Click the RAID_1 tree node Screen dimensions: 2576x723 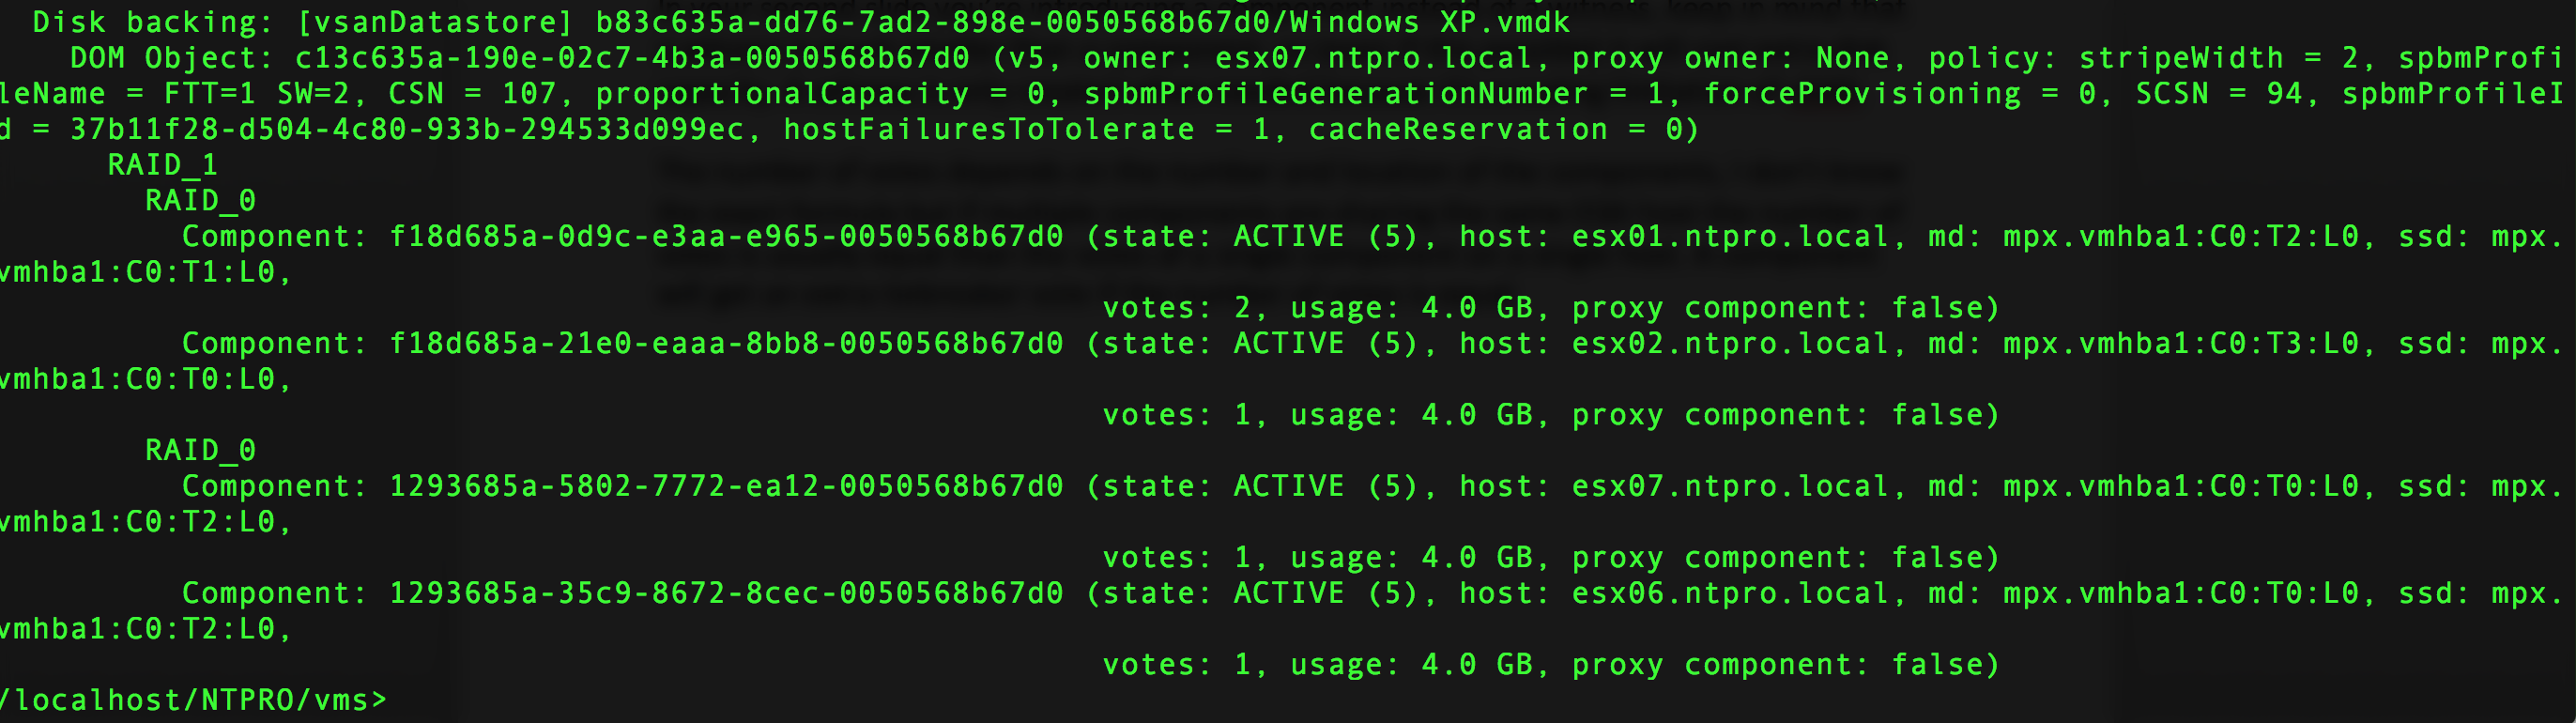tap(162, 165)
